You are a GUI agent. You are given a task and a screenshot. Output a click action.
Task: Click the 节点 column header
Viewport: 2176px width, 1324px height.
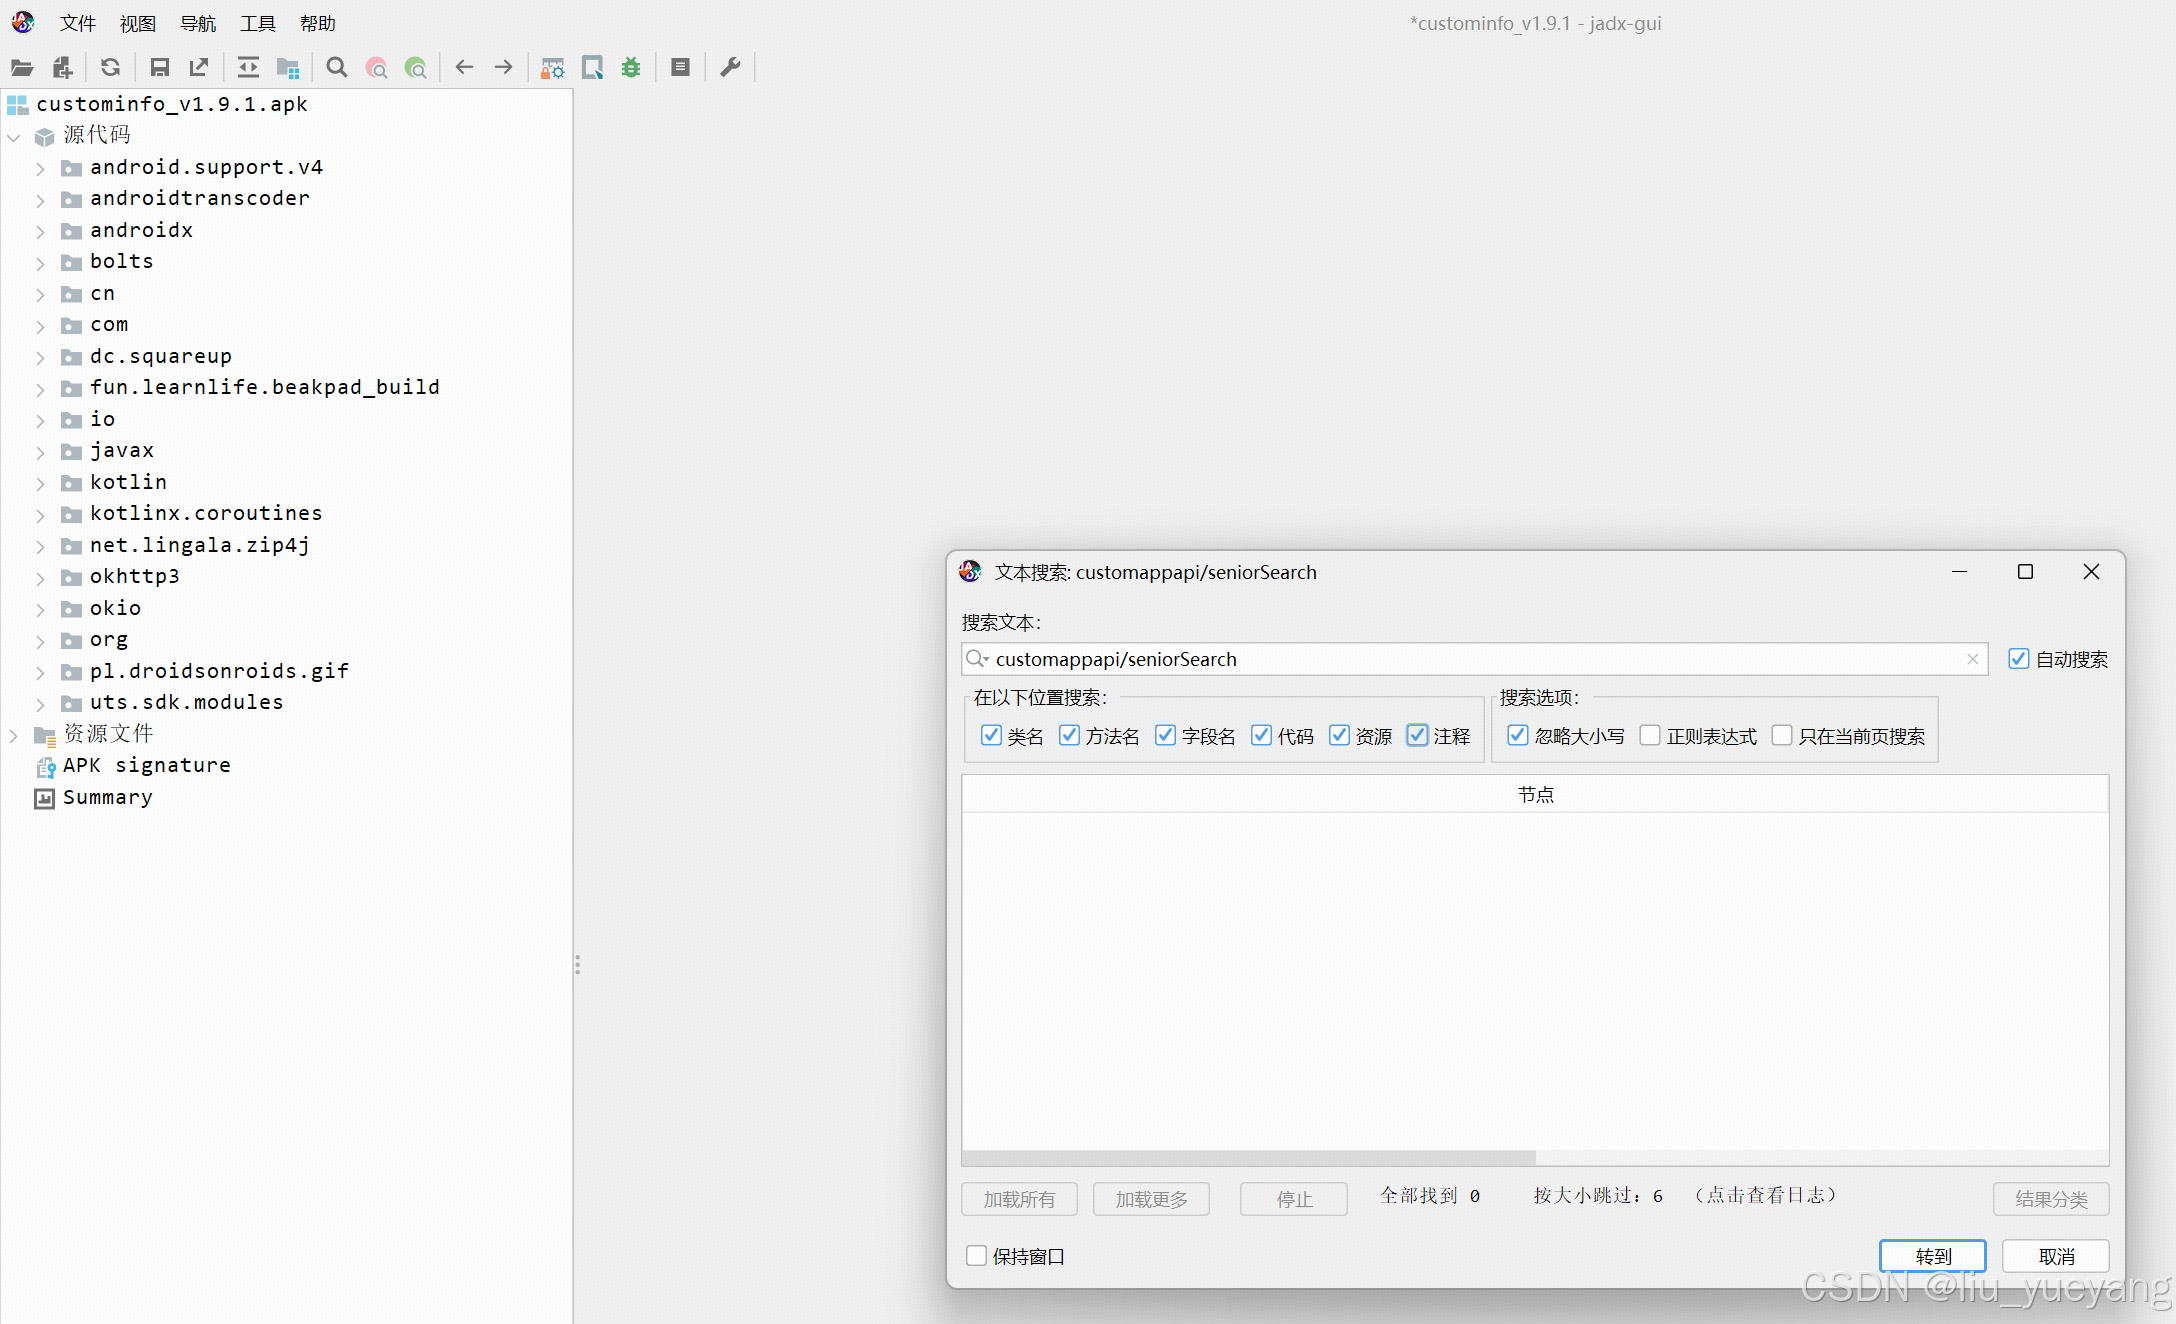pyautogui.click(x=1535, y=795)
